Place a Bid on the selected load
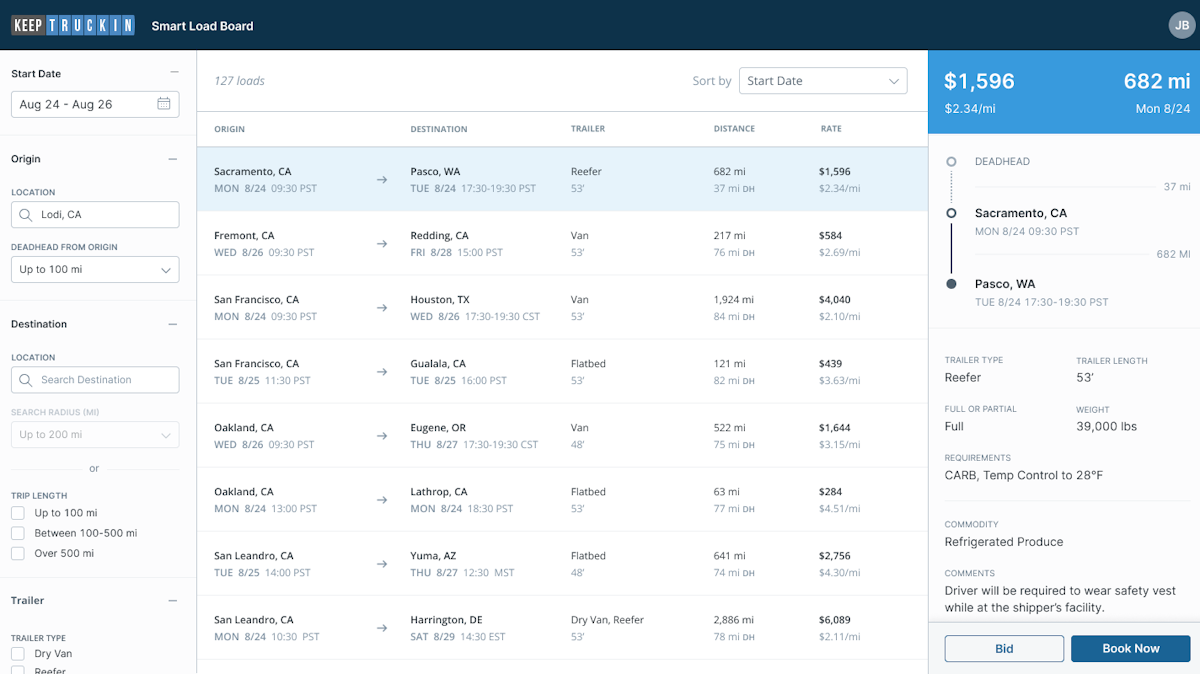 1004,648
